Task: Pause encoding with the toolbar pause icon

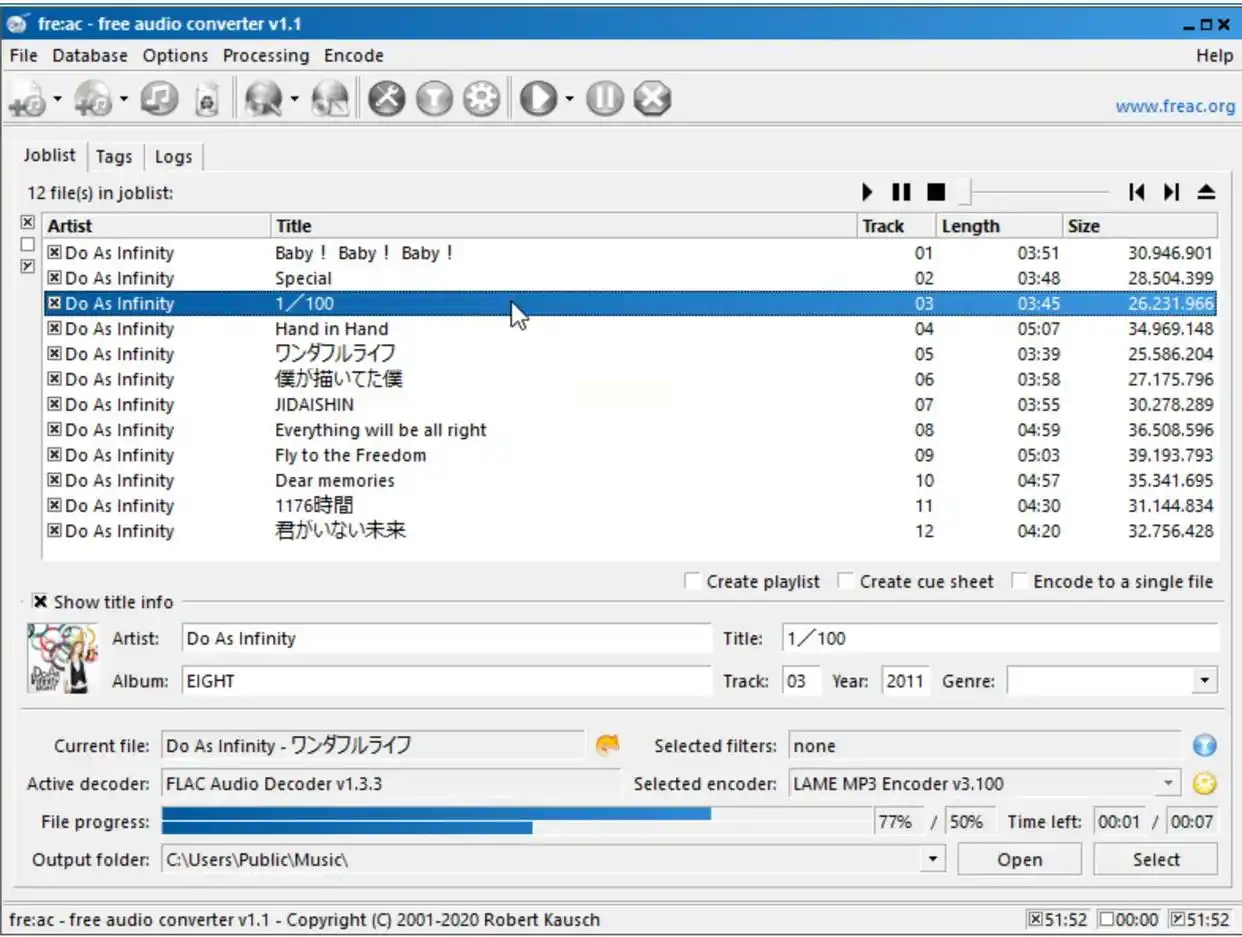Action: click(604, 98)
